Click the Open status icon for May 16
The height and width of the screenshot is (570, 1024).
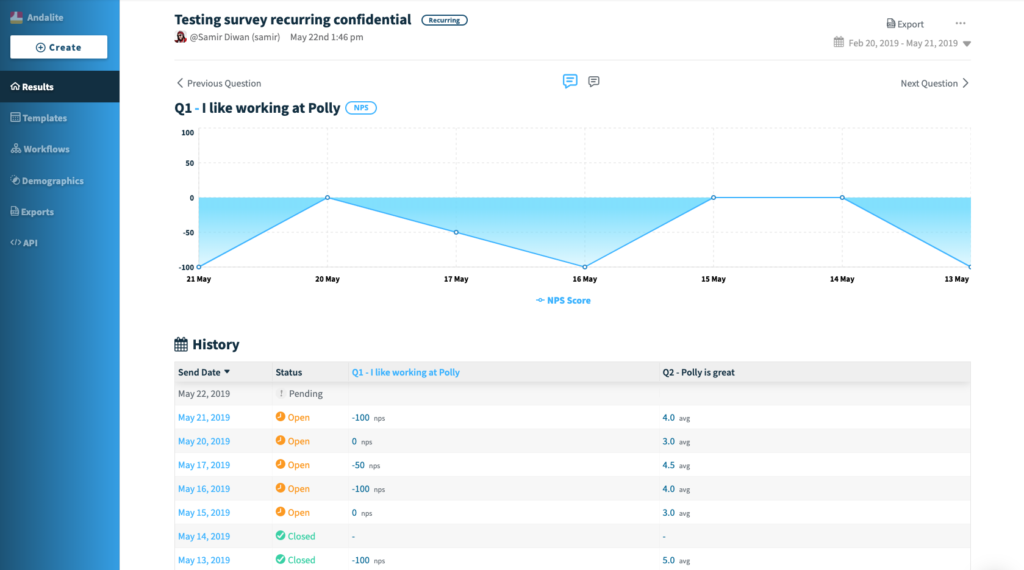[280, 488]
